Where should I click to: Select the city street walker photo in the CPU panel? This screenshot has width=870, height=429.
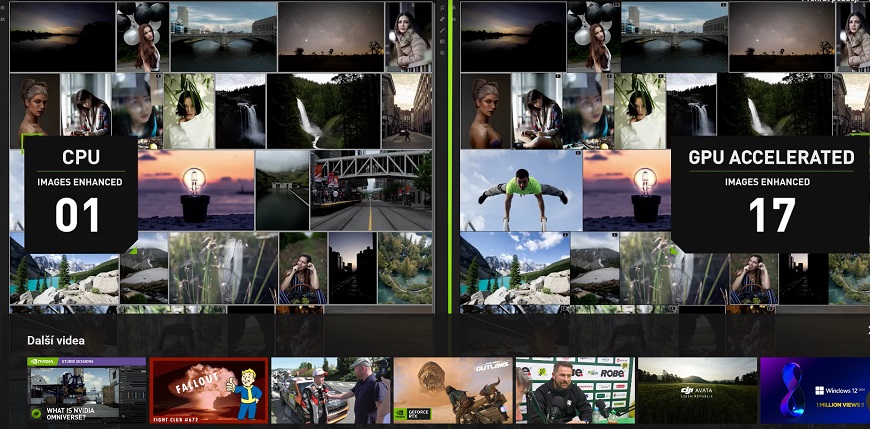point(407,111)
